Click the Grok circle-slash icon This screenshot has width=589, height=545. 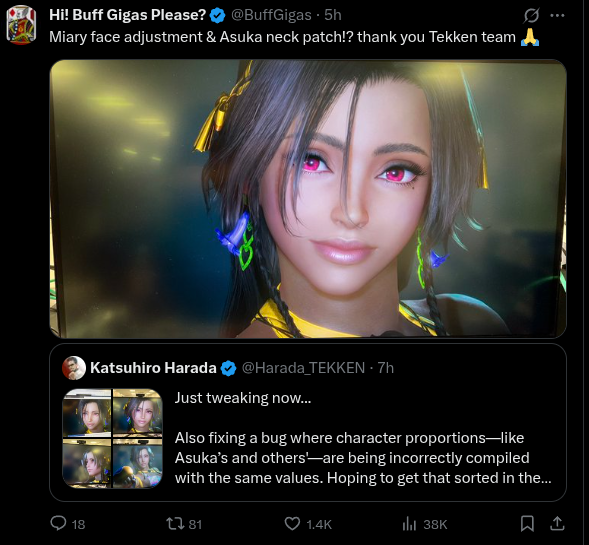click(x=531, y=15)
